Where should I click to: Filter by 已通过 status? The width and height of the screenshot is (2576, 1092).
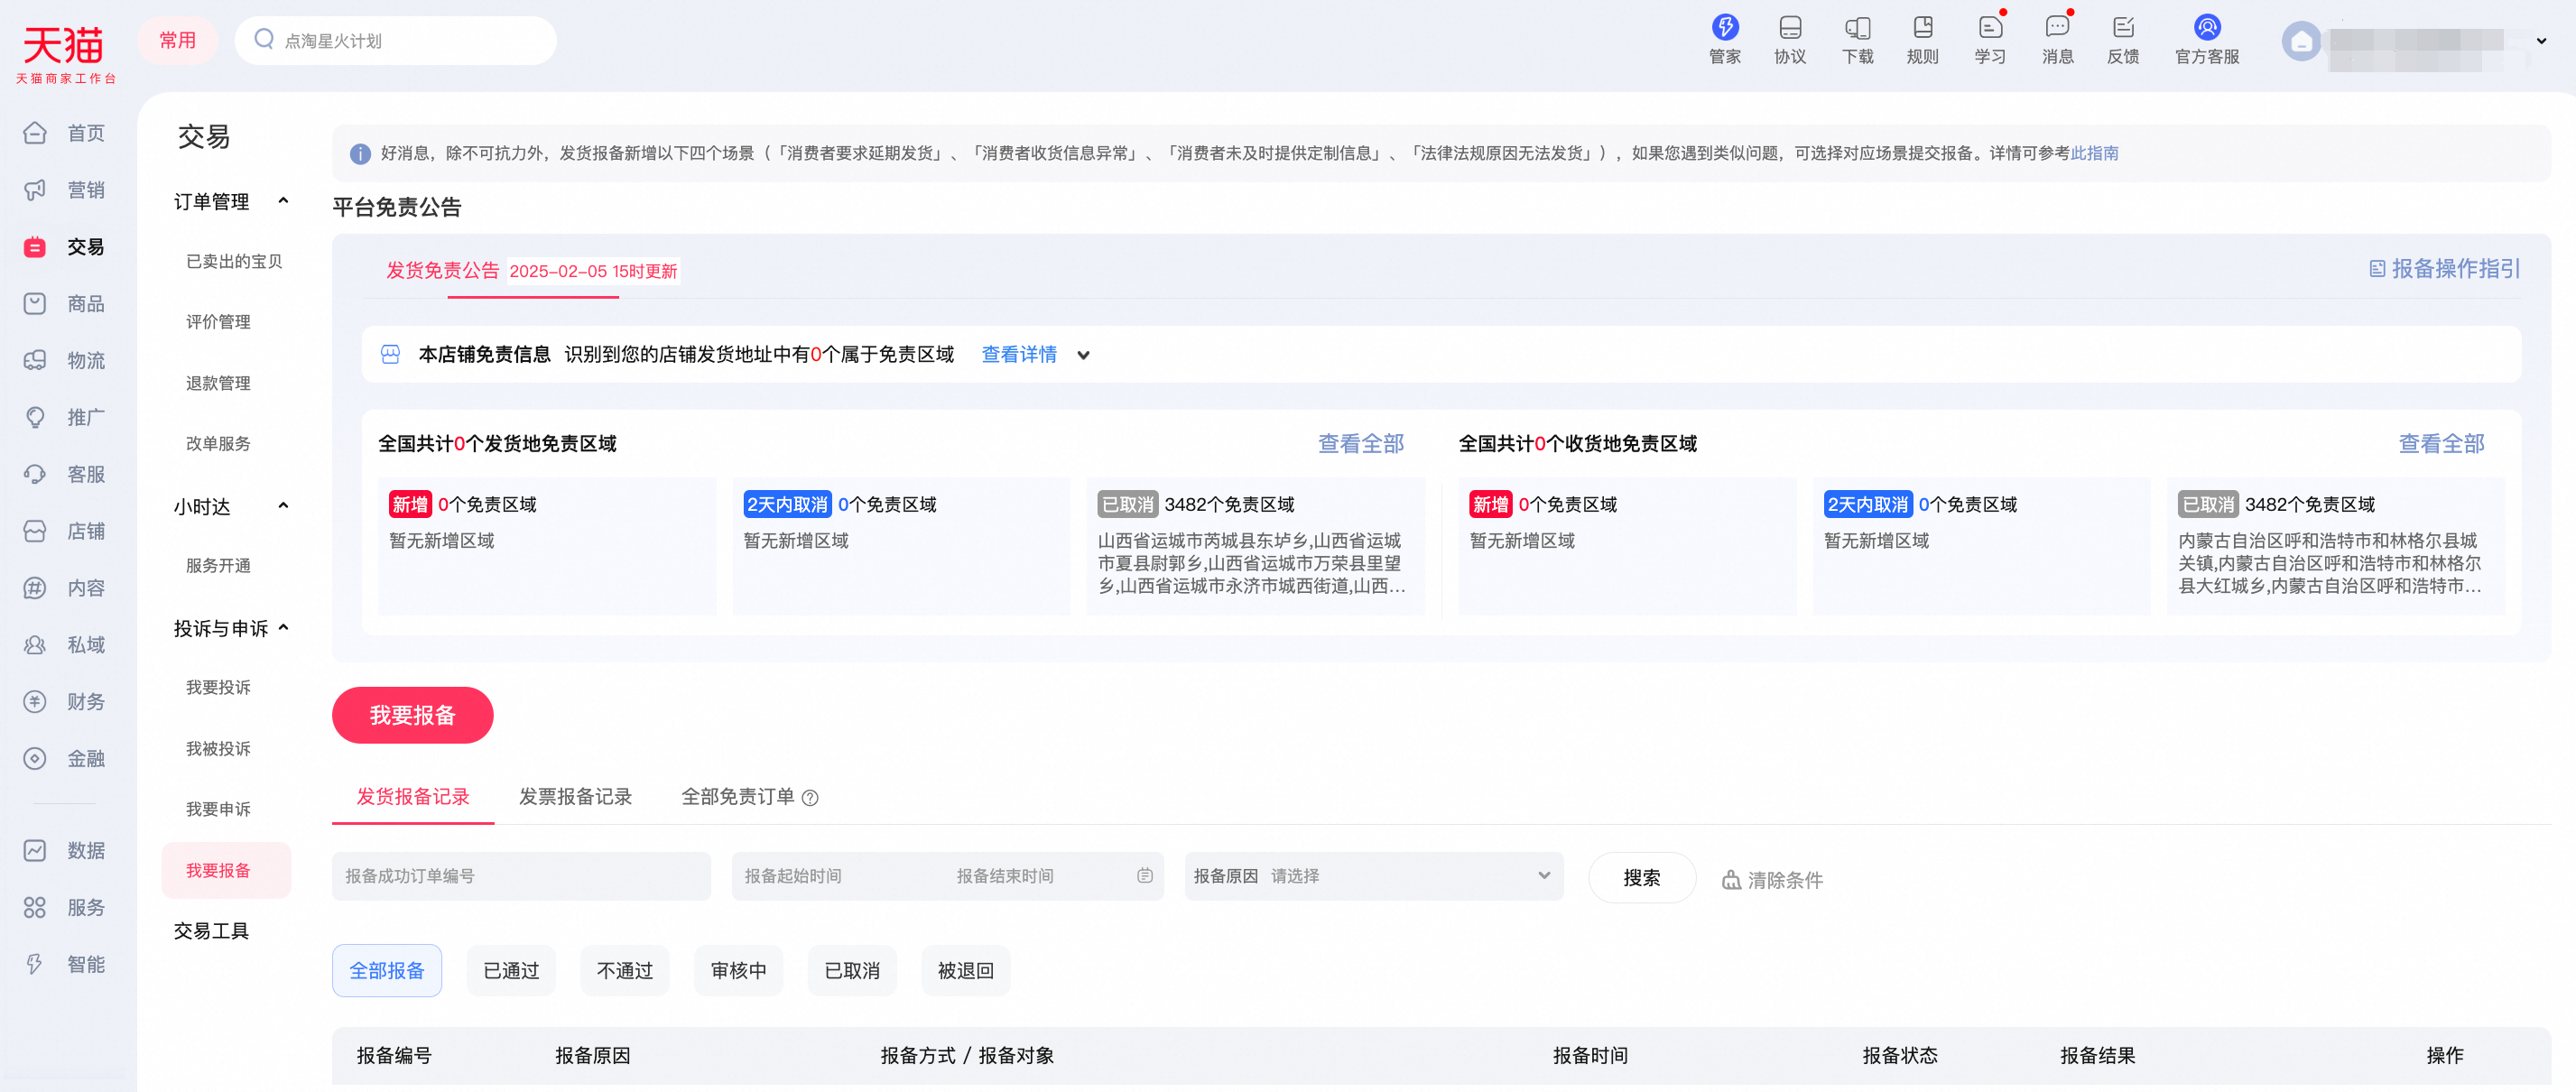click(511, 970)
